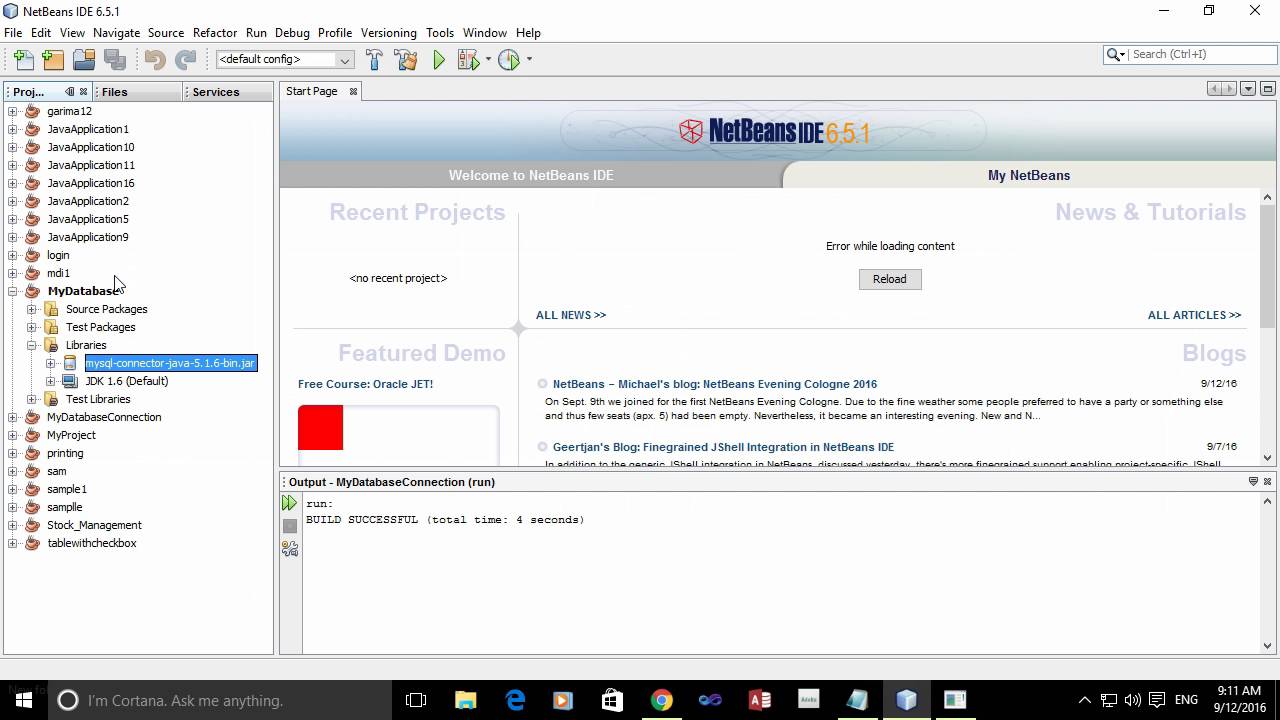The image size is (1280, 720).
Task: Open the Windows Start button
Action: 23,700
